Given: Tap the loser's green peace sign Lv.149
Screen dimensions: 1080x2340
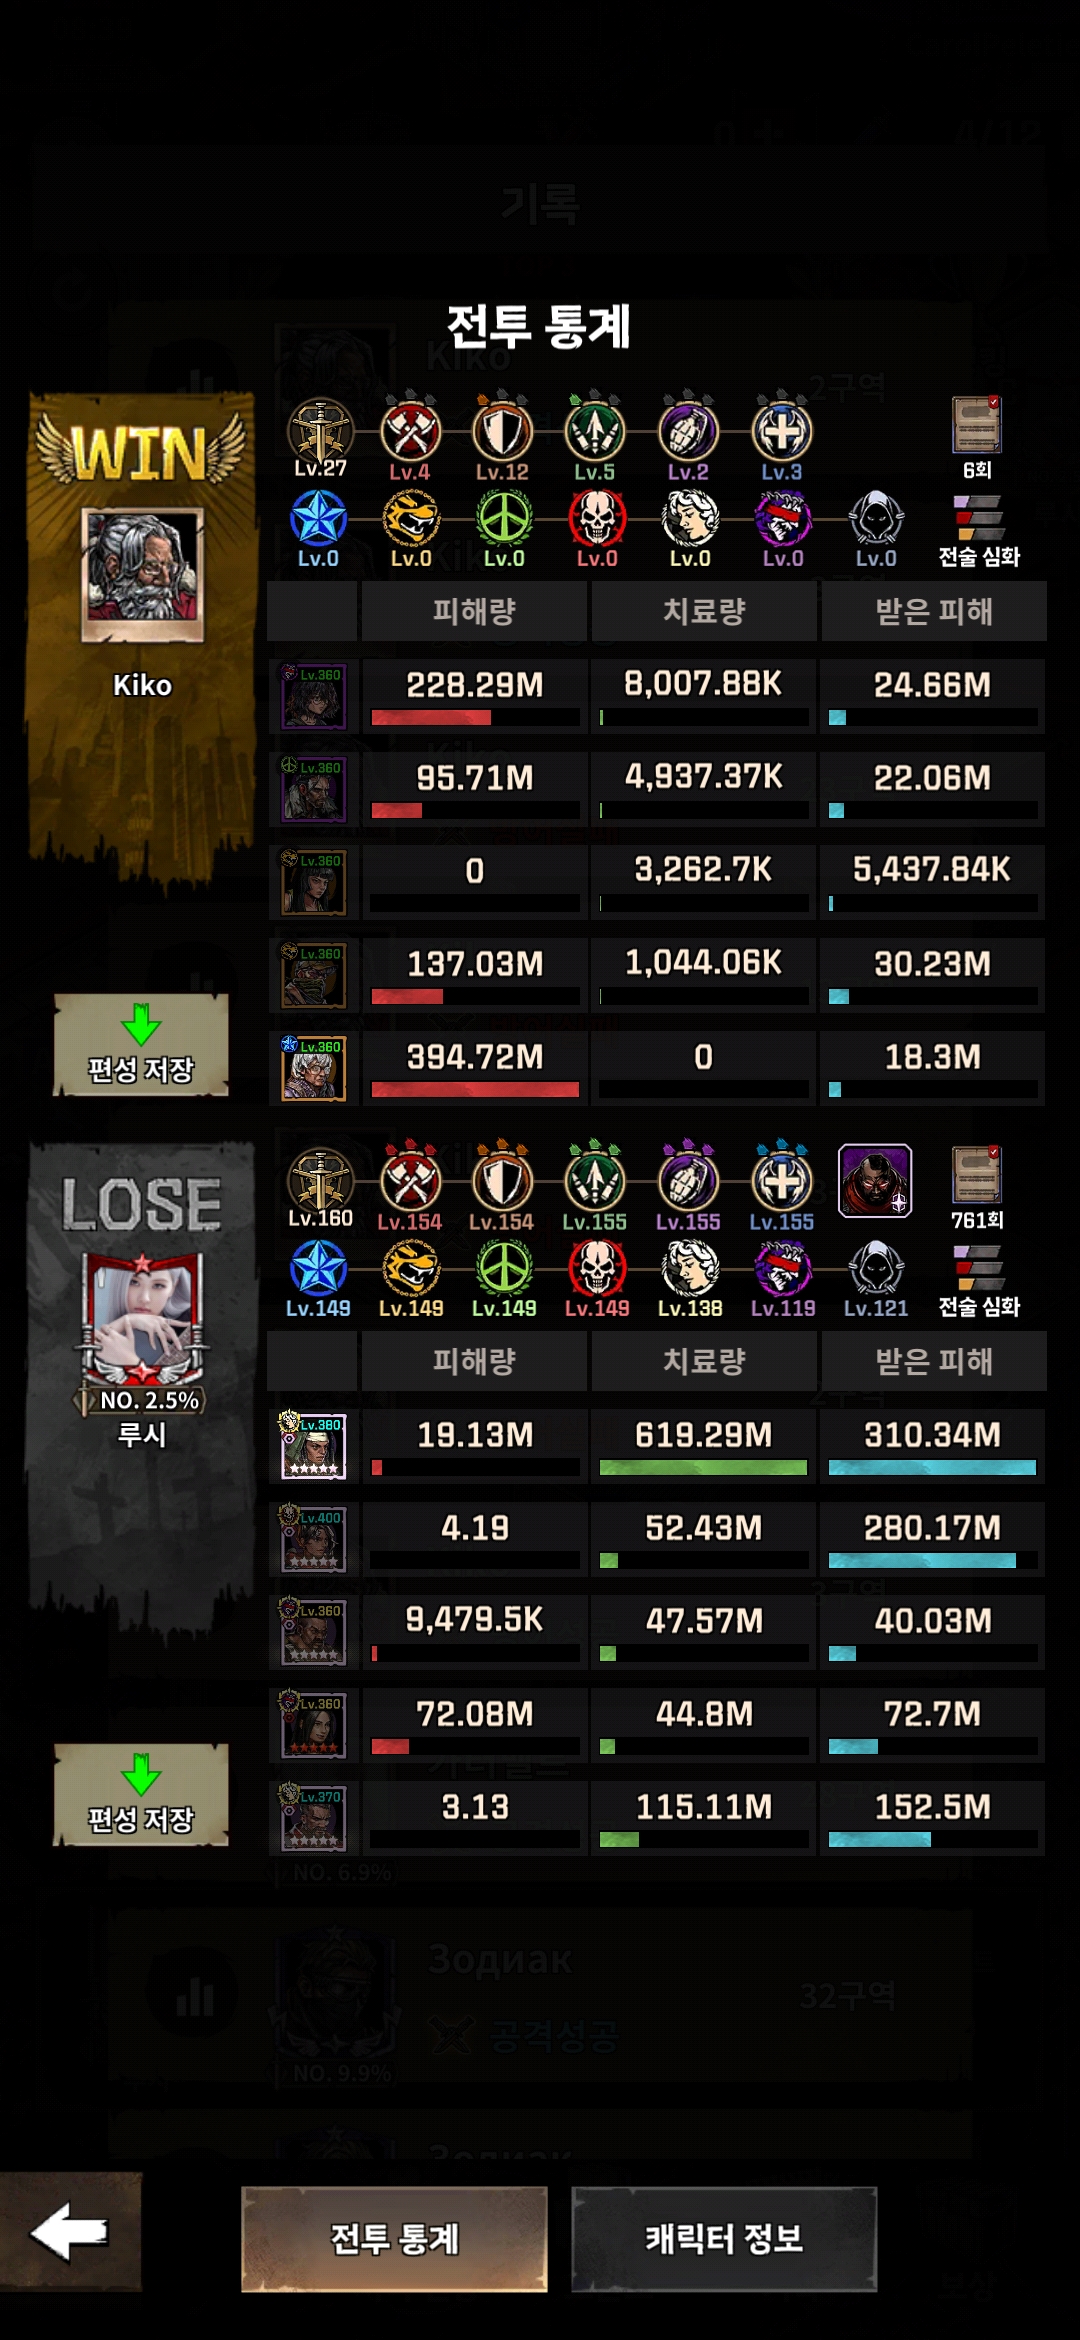Looking at the screenshot, I should pyautogui.click(x=504, y=1270).
